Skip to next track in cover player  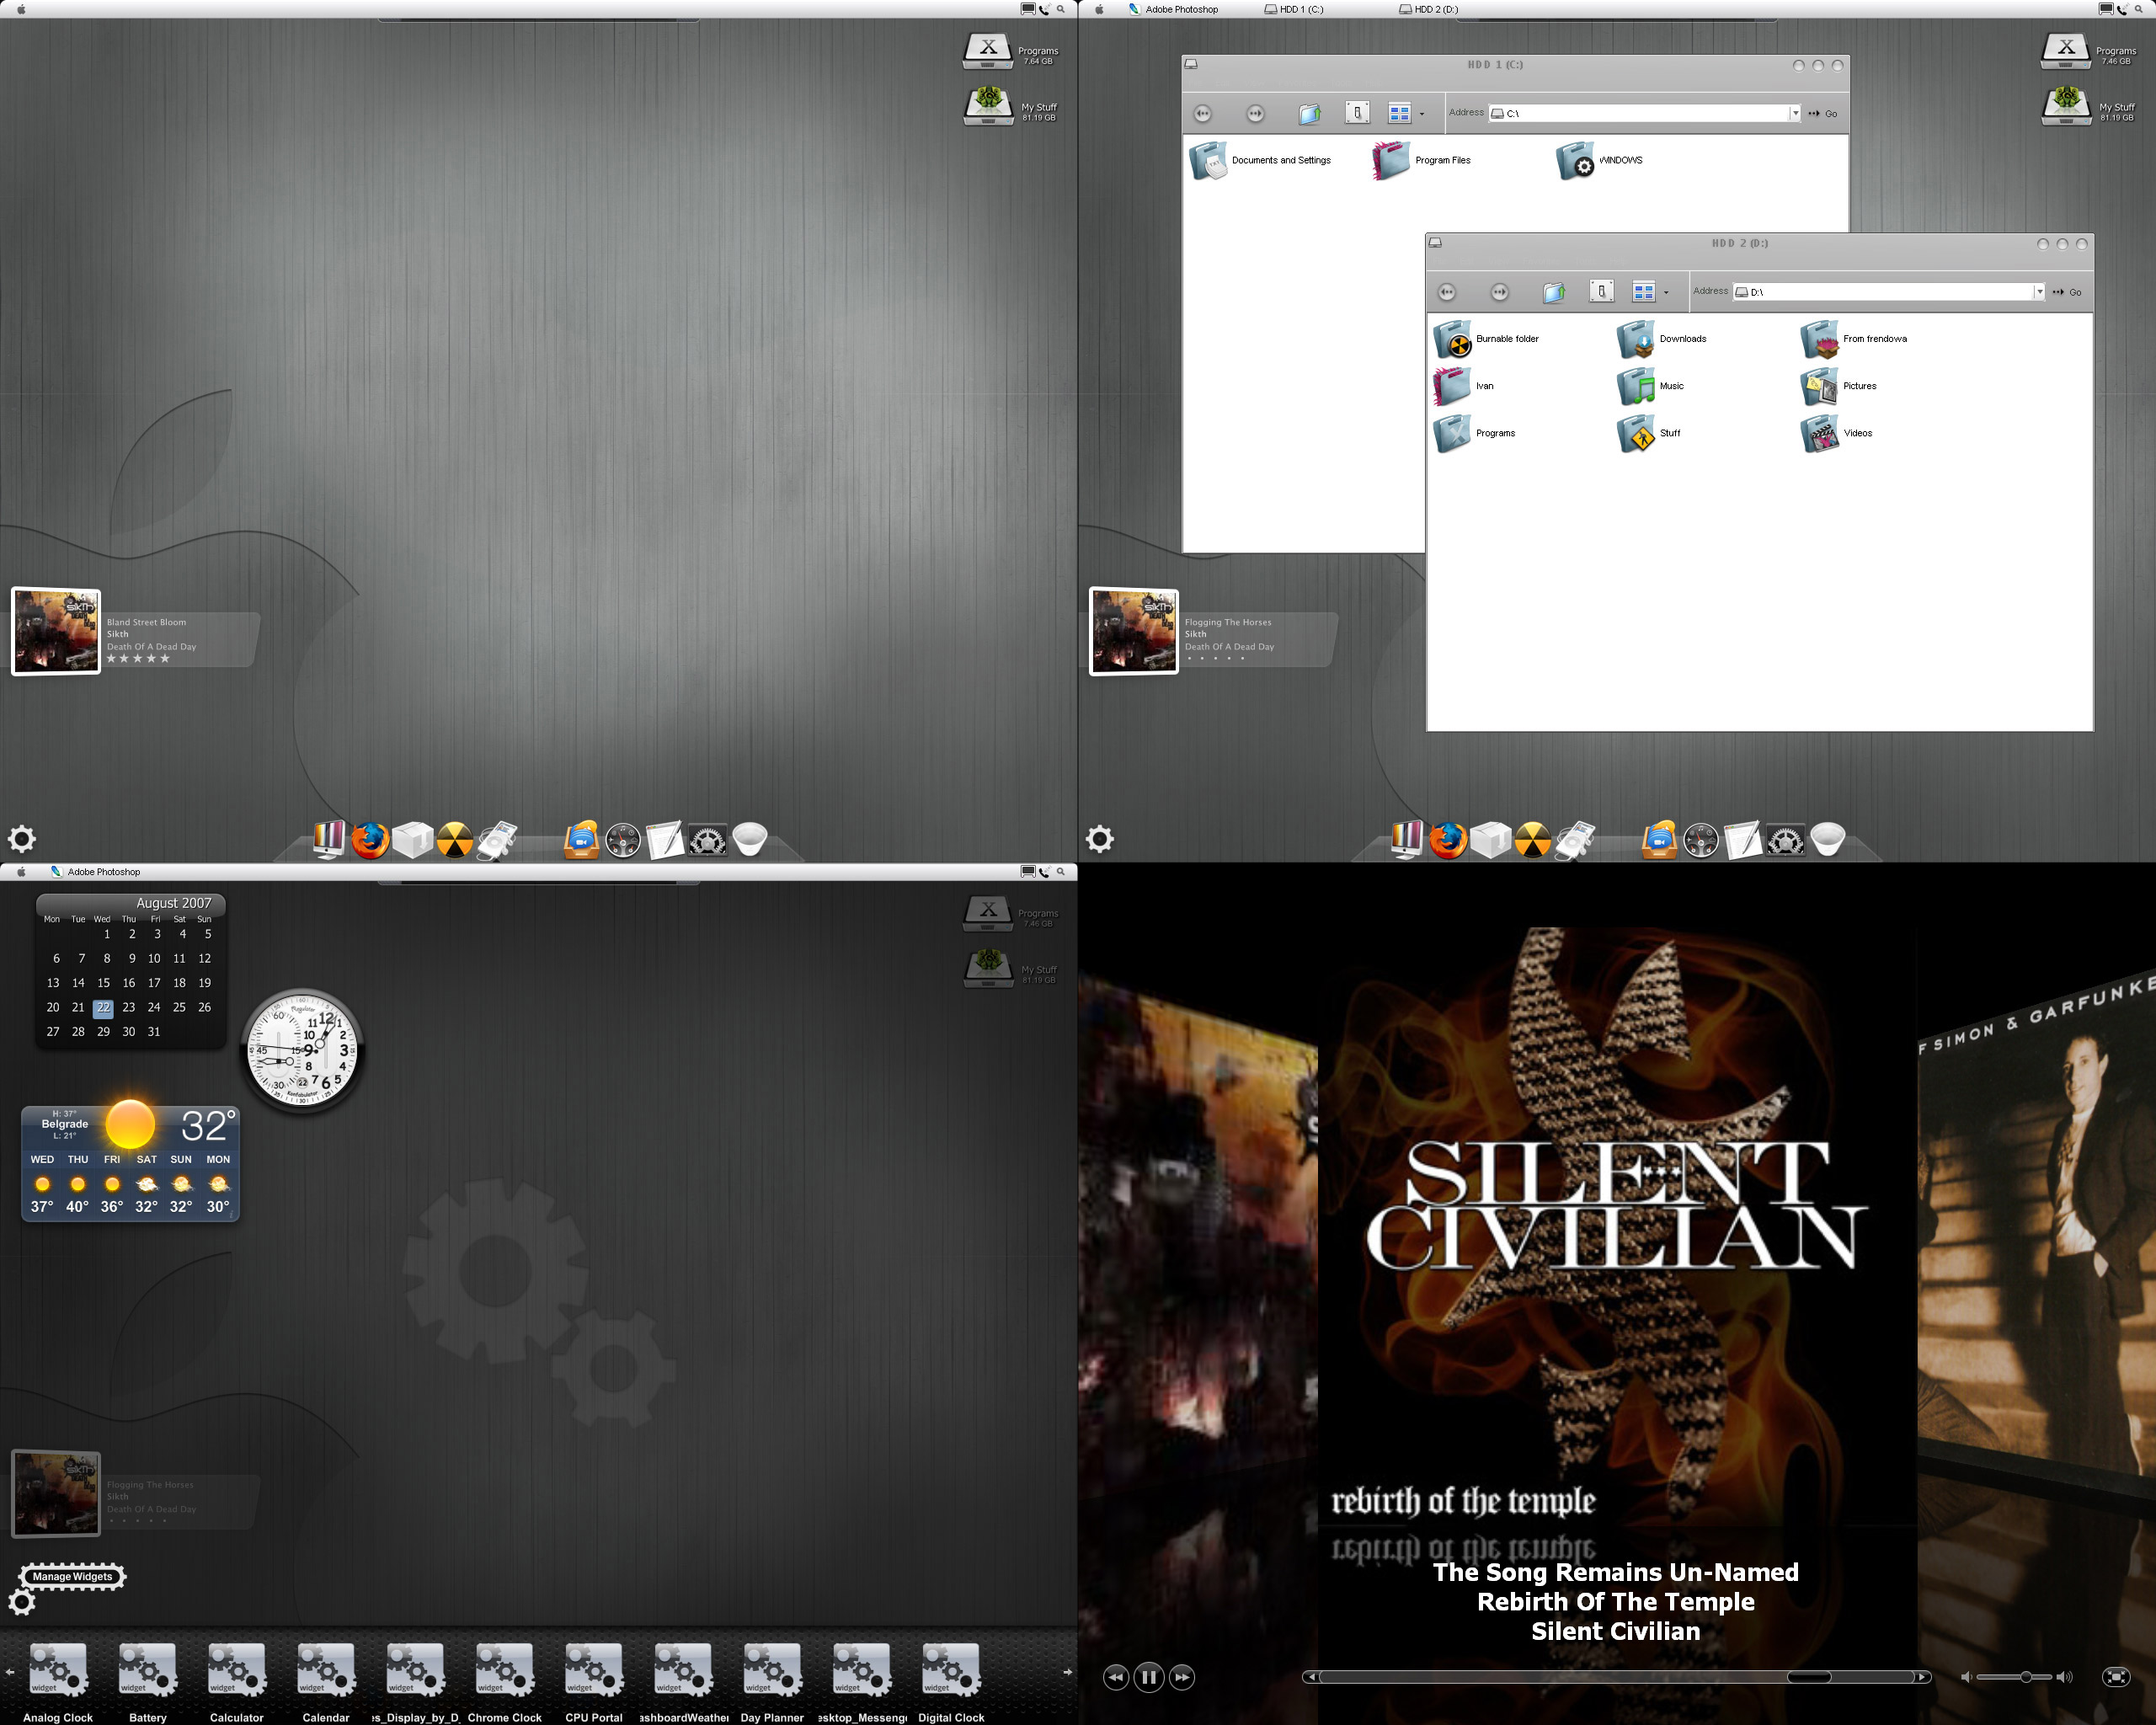tap(1182, 1677)
